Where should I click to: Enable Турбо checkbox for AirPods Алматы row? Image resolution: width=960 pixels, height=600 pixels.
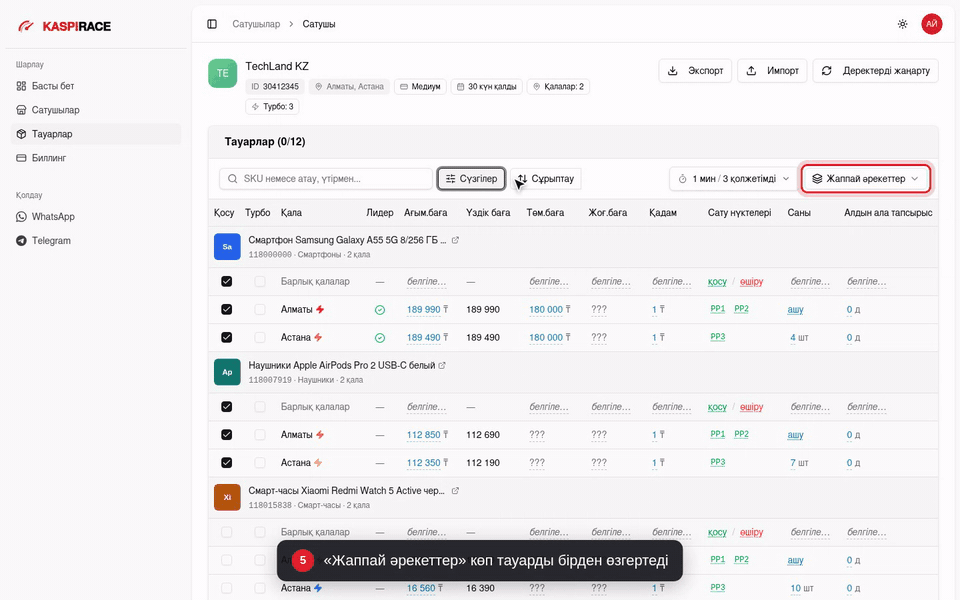[x=260, y=435]
